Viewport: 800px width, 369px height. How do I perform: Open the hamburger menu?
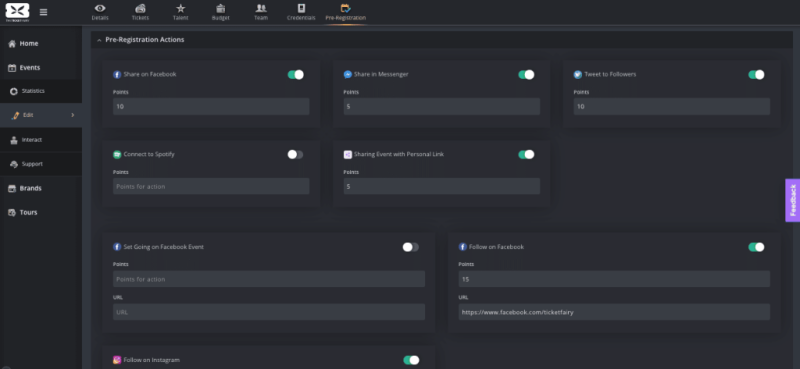(43, 12)
